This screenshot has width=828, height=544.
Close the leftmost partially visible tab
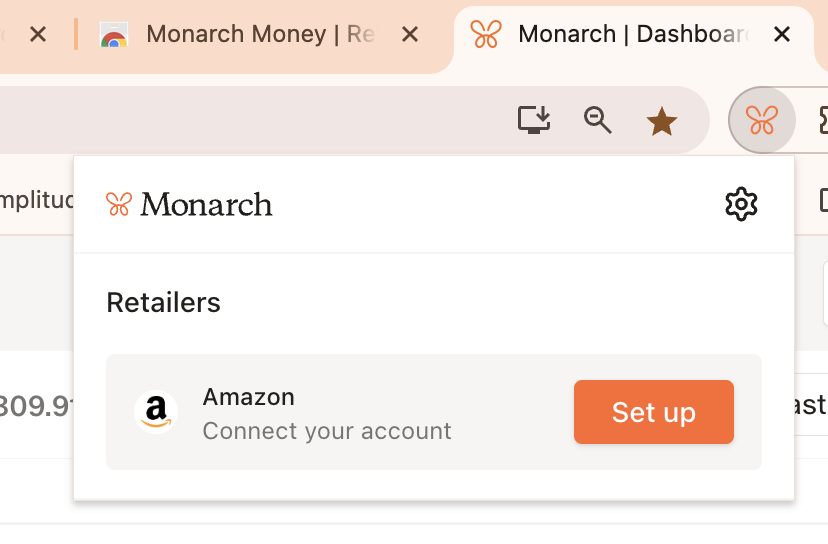(38, 35)
